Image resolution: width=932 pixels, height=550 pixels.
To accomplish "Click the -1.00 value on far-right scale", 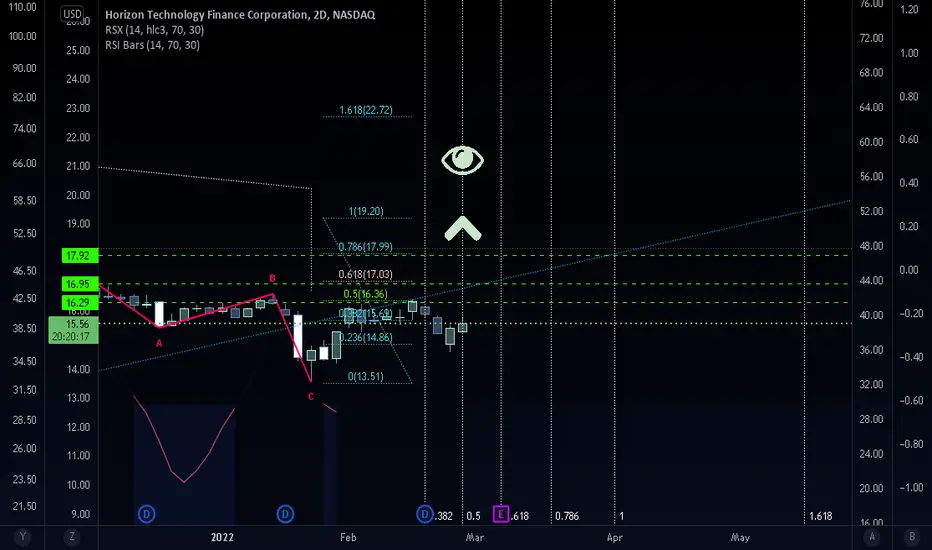I will (911, 488).
